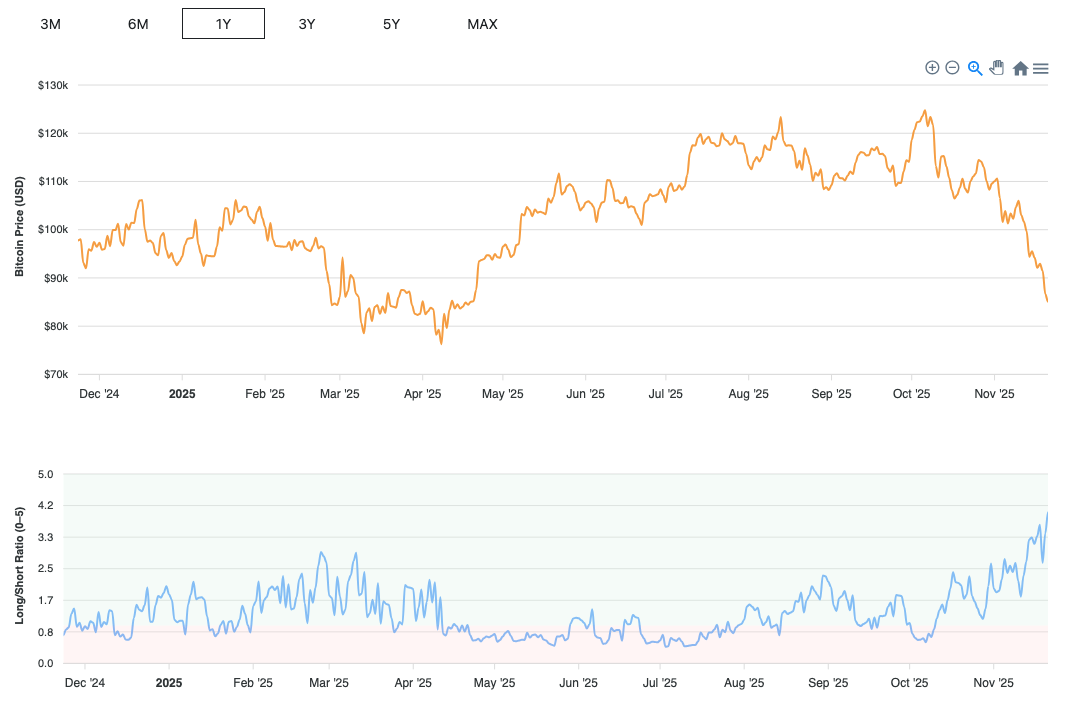Click the magnifier icon to disable selection zoom
1067x706 pixels.
pyautogui.click(x=974, y=68)
